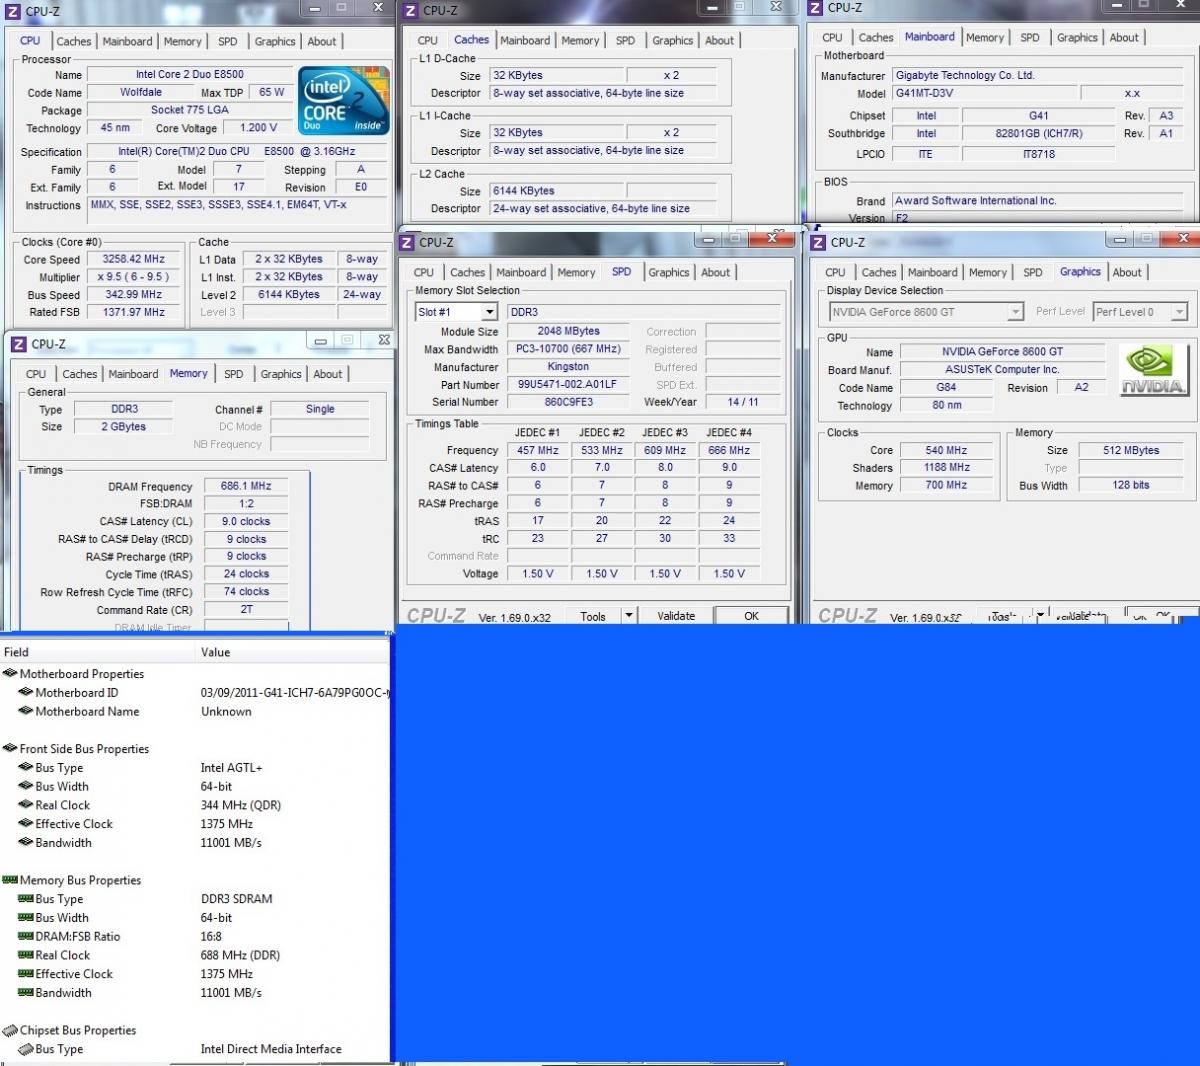
Task: Select the Graphics tab in the SPD window
Action: (x=669, y=272)
